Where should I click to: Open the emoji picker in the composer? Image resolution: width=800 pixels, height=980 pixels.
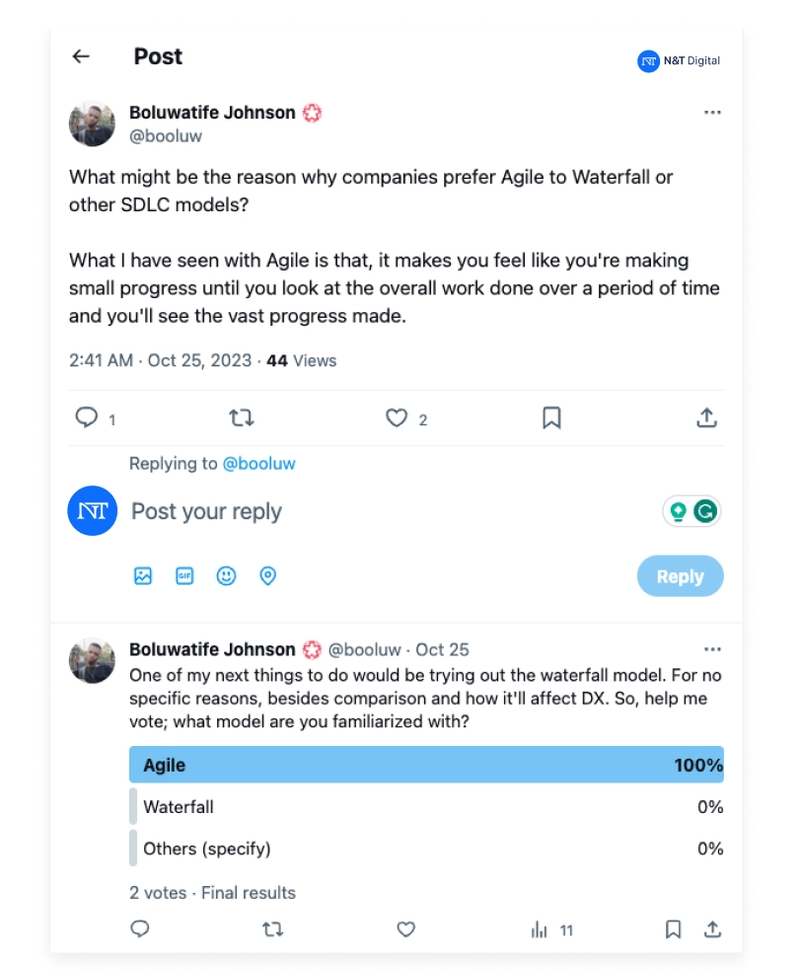pyautogui.click(x=226, y=576)
